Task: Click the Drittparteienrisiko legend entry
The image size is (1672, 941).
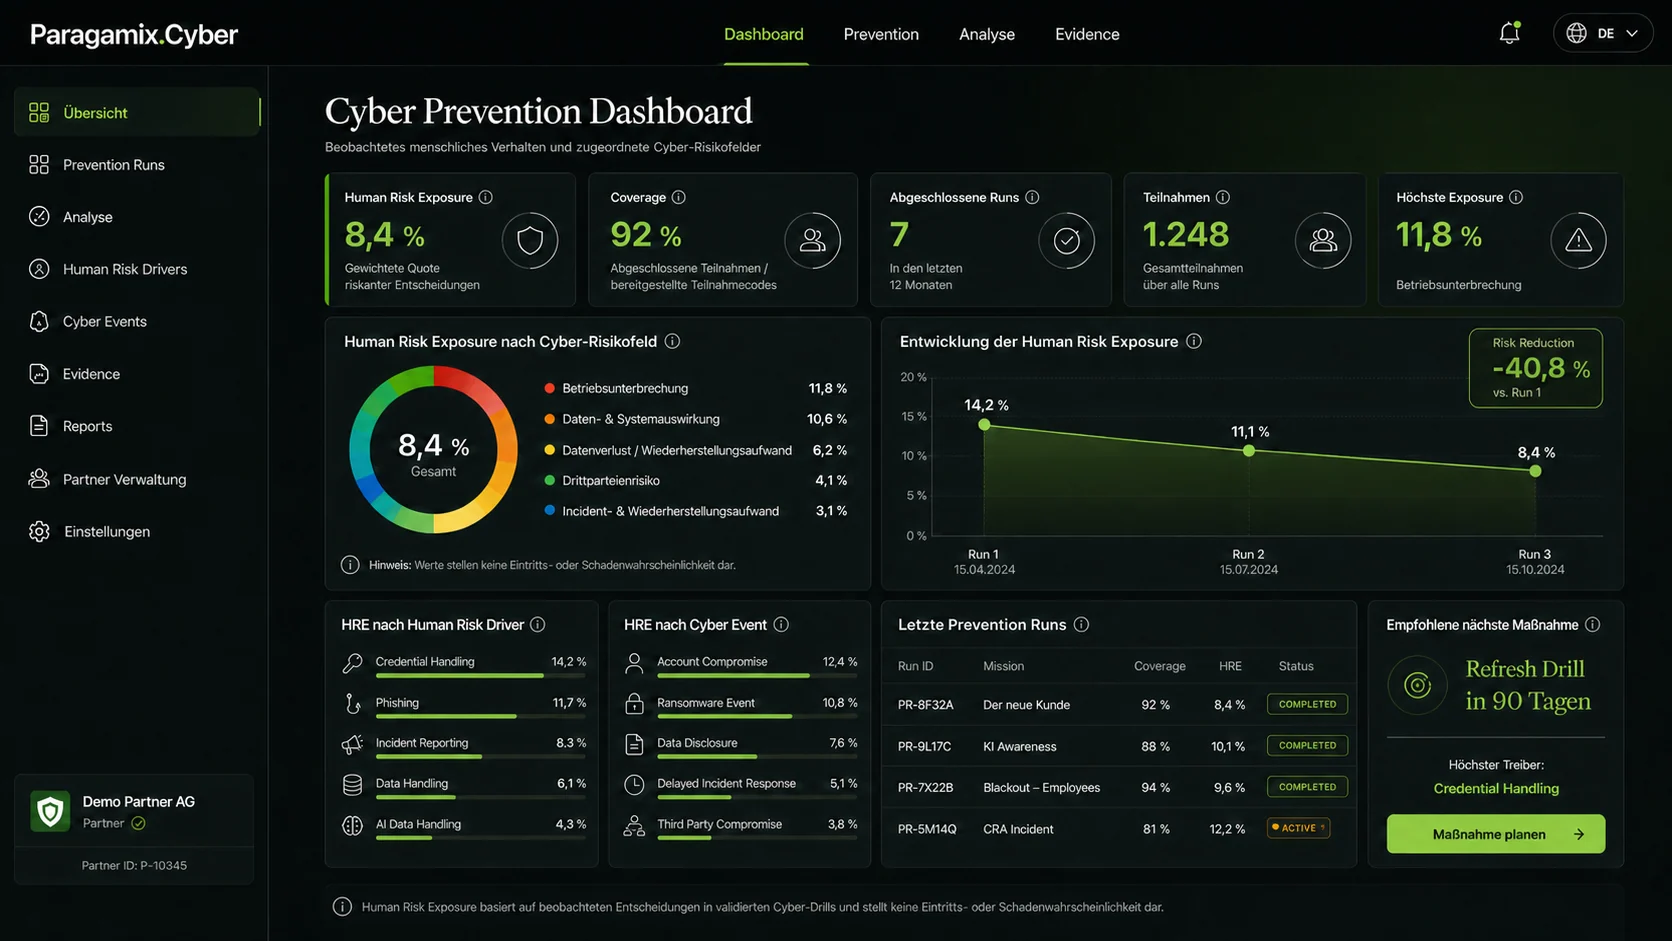Action: (x=696, y=480)
